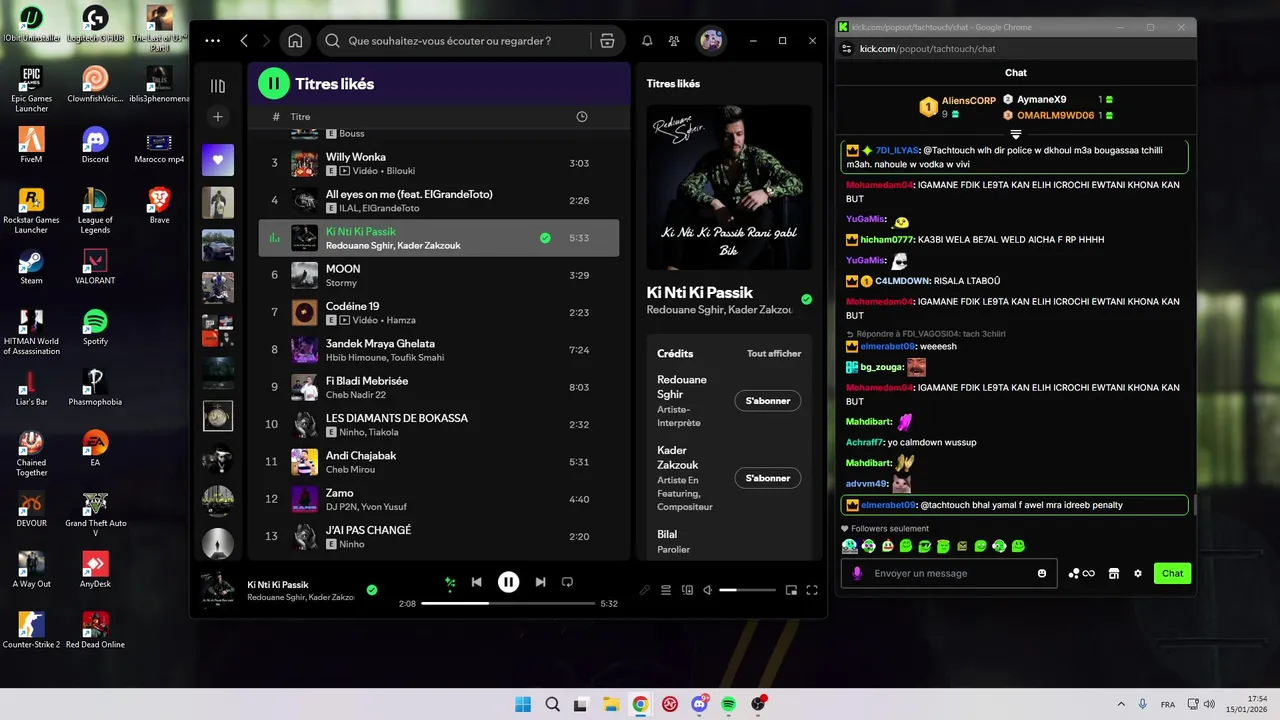Open Discord desktop shortcut

click(x=95, y=145)
